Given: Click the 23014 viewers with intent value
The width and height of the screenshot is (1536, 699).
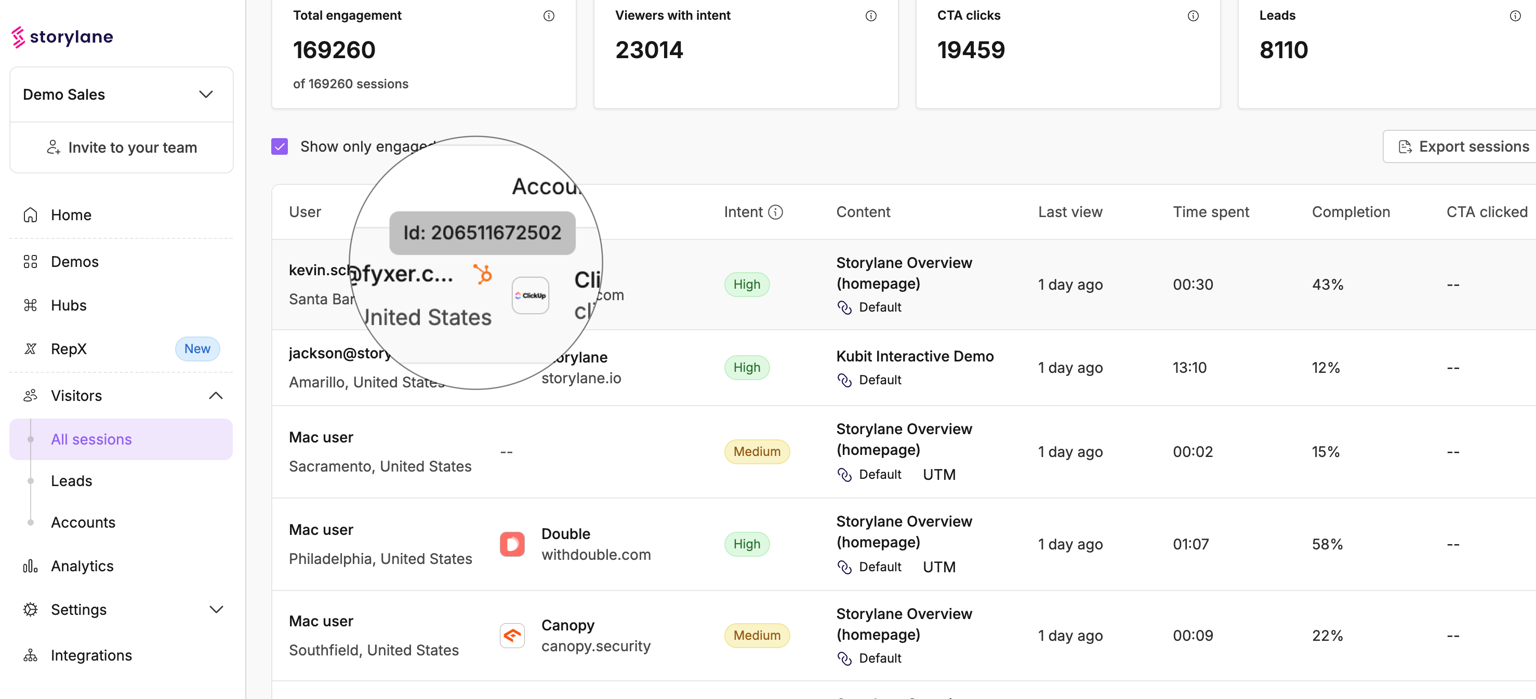Looking at the screenshot, I should pyautogui.click(x=649, y=50).
